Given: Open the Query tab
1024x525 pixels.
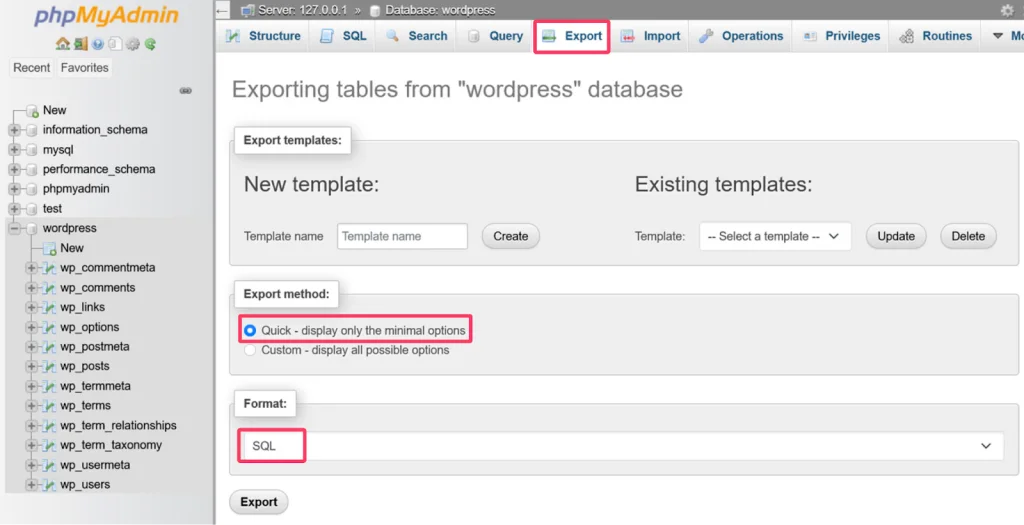Looking at the screenshot, I should (x=495, y=36).
